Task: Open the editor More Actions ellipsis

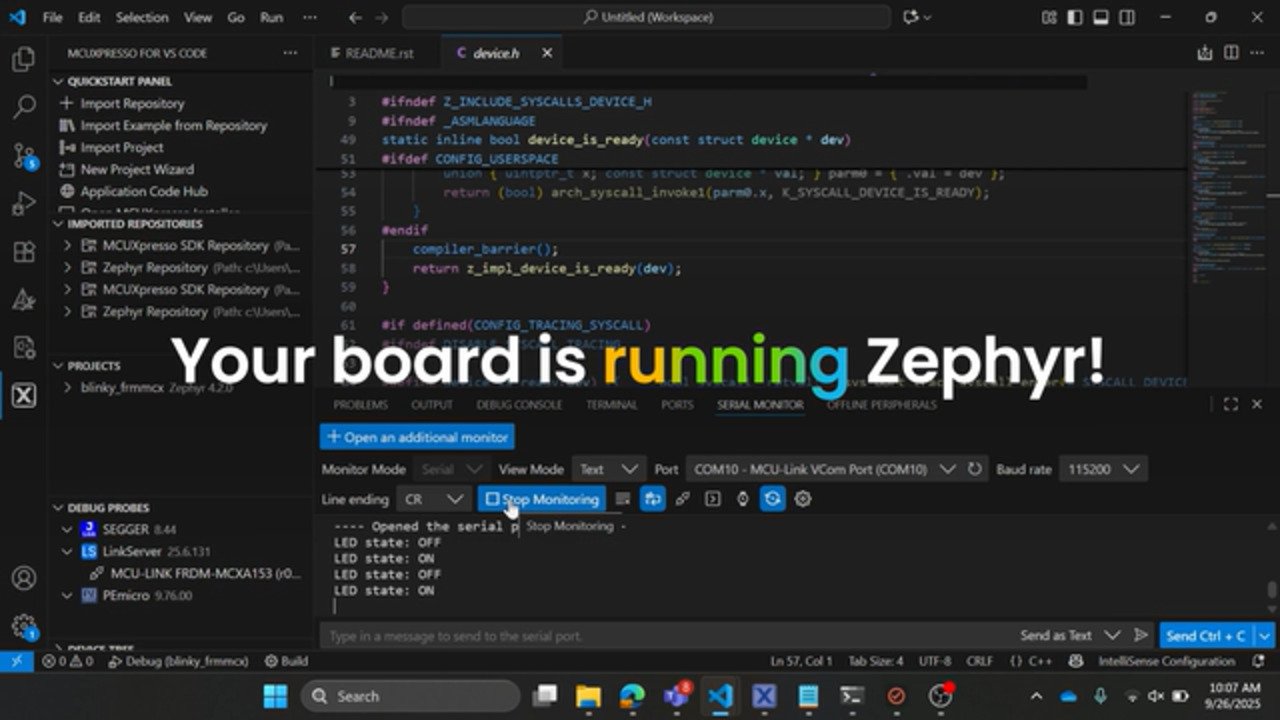Action: click(1257, 53)
